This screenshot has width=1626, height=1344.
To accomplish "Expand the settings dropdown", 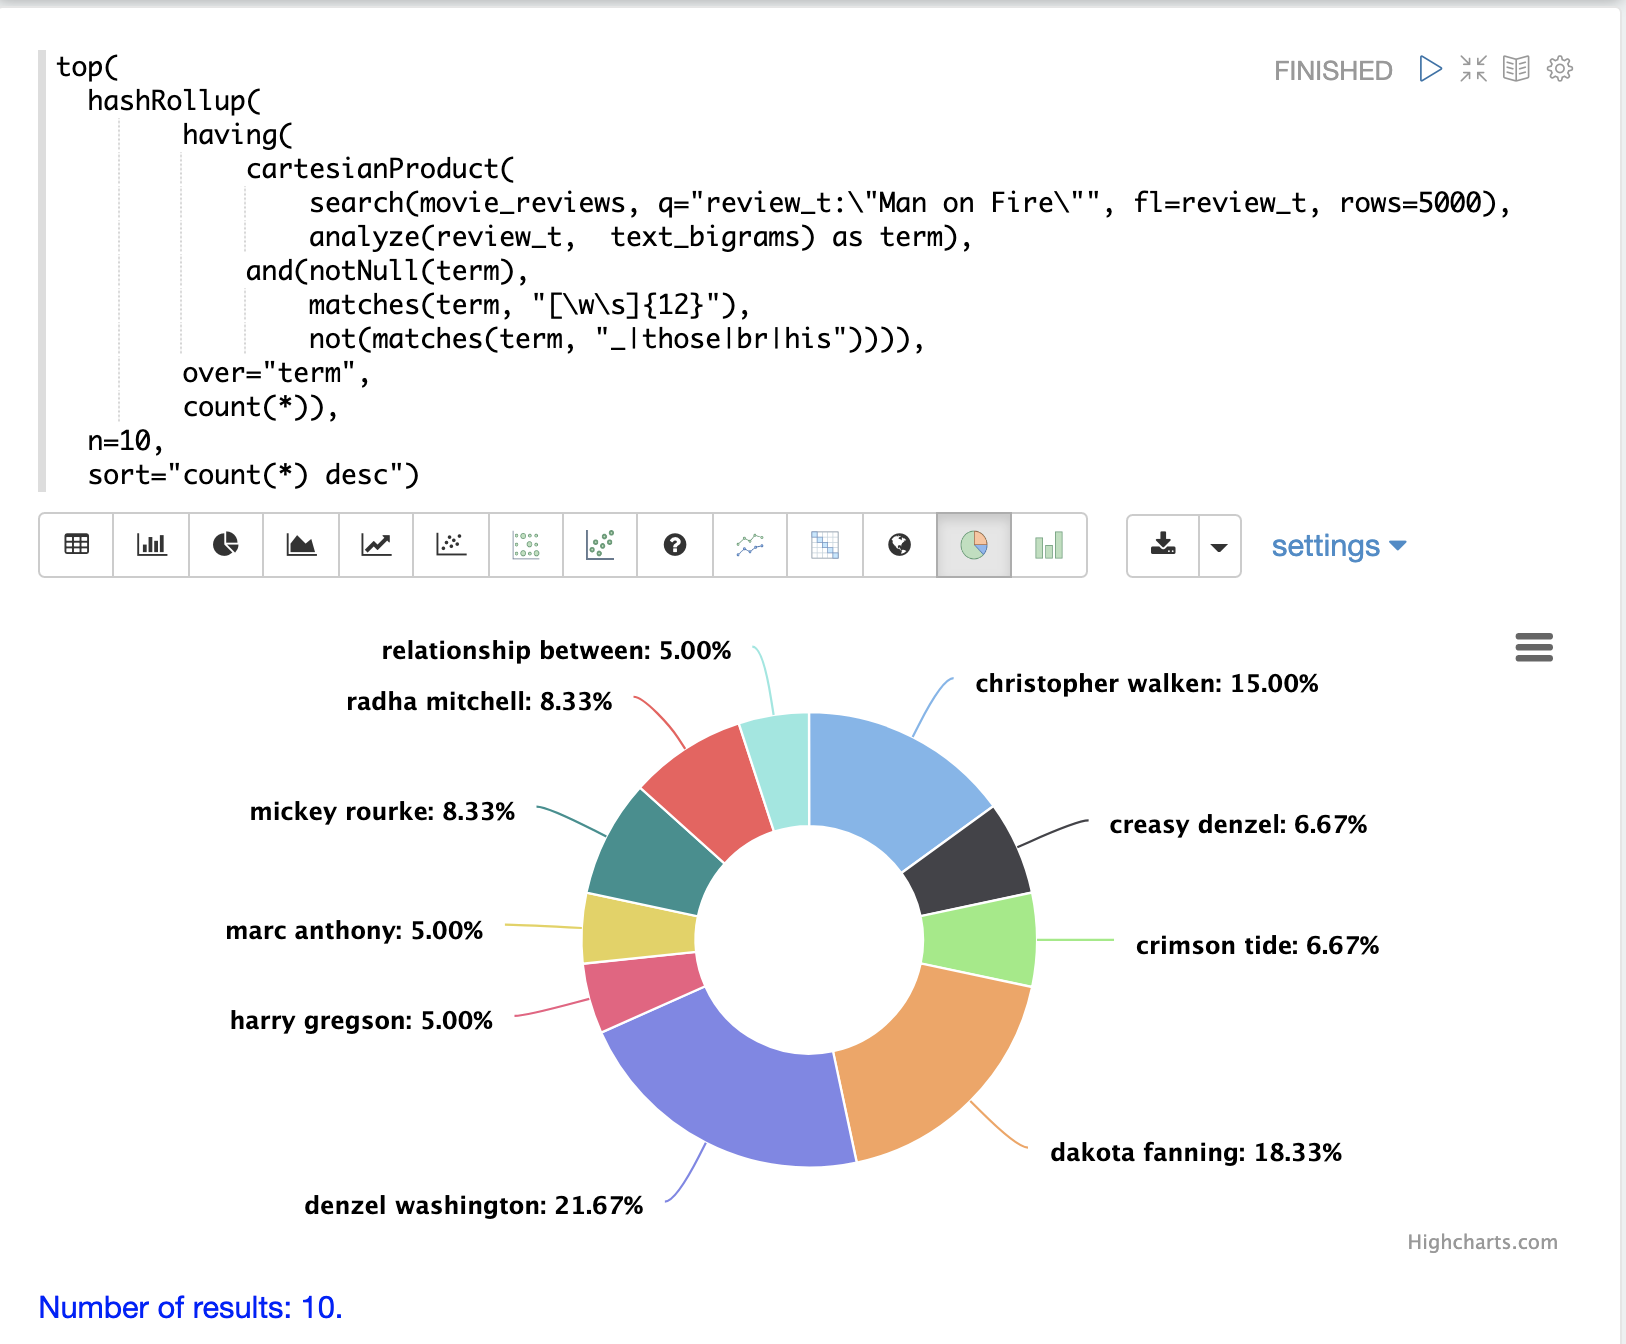I will pyautogui.click(x=1338, y=546).
